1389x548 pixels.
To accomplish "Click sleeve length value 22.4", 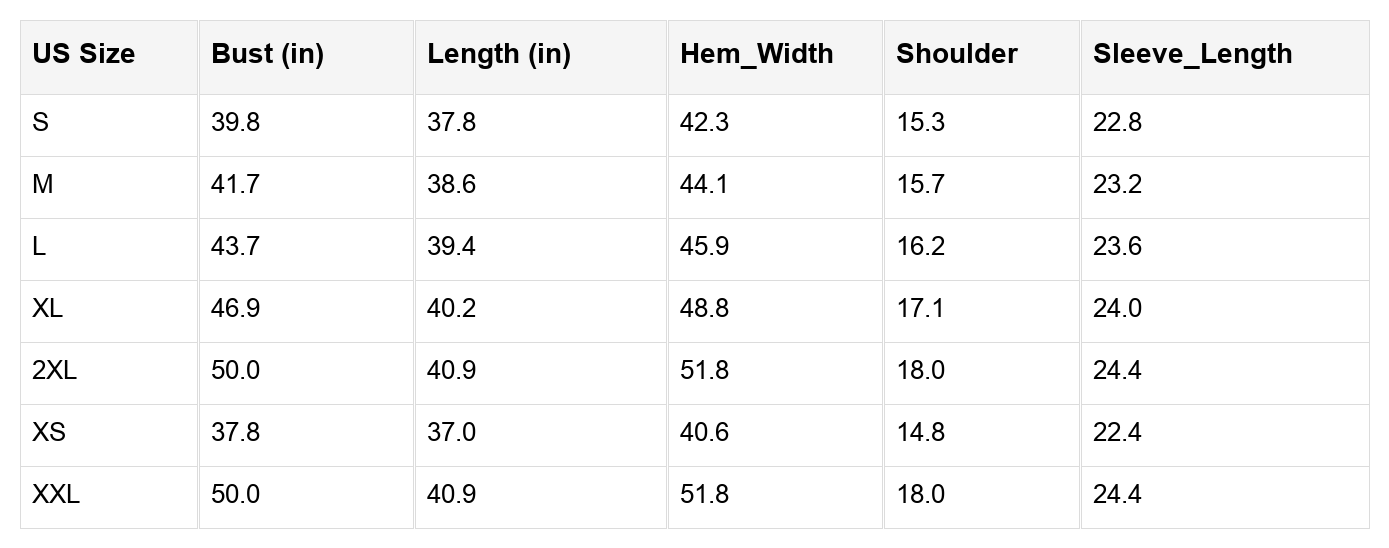I will [1117, 433].
